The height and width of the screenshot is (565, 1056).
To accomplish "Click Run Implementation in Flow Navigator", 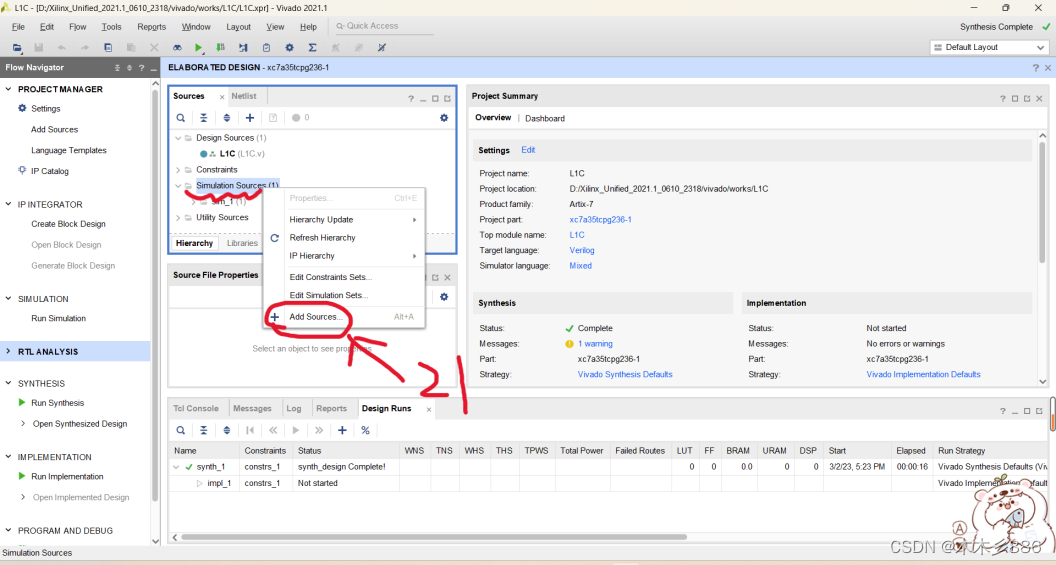I will (x=67, y=476).
